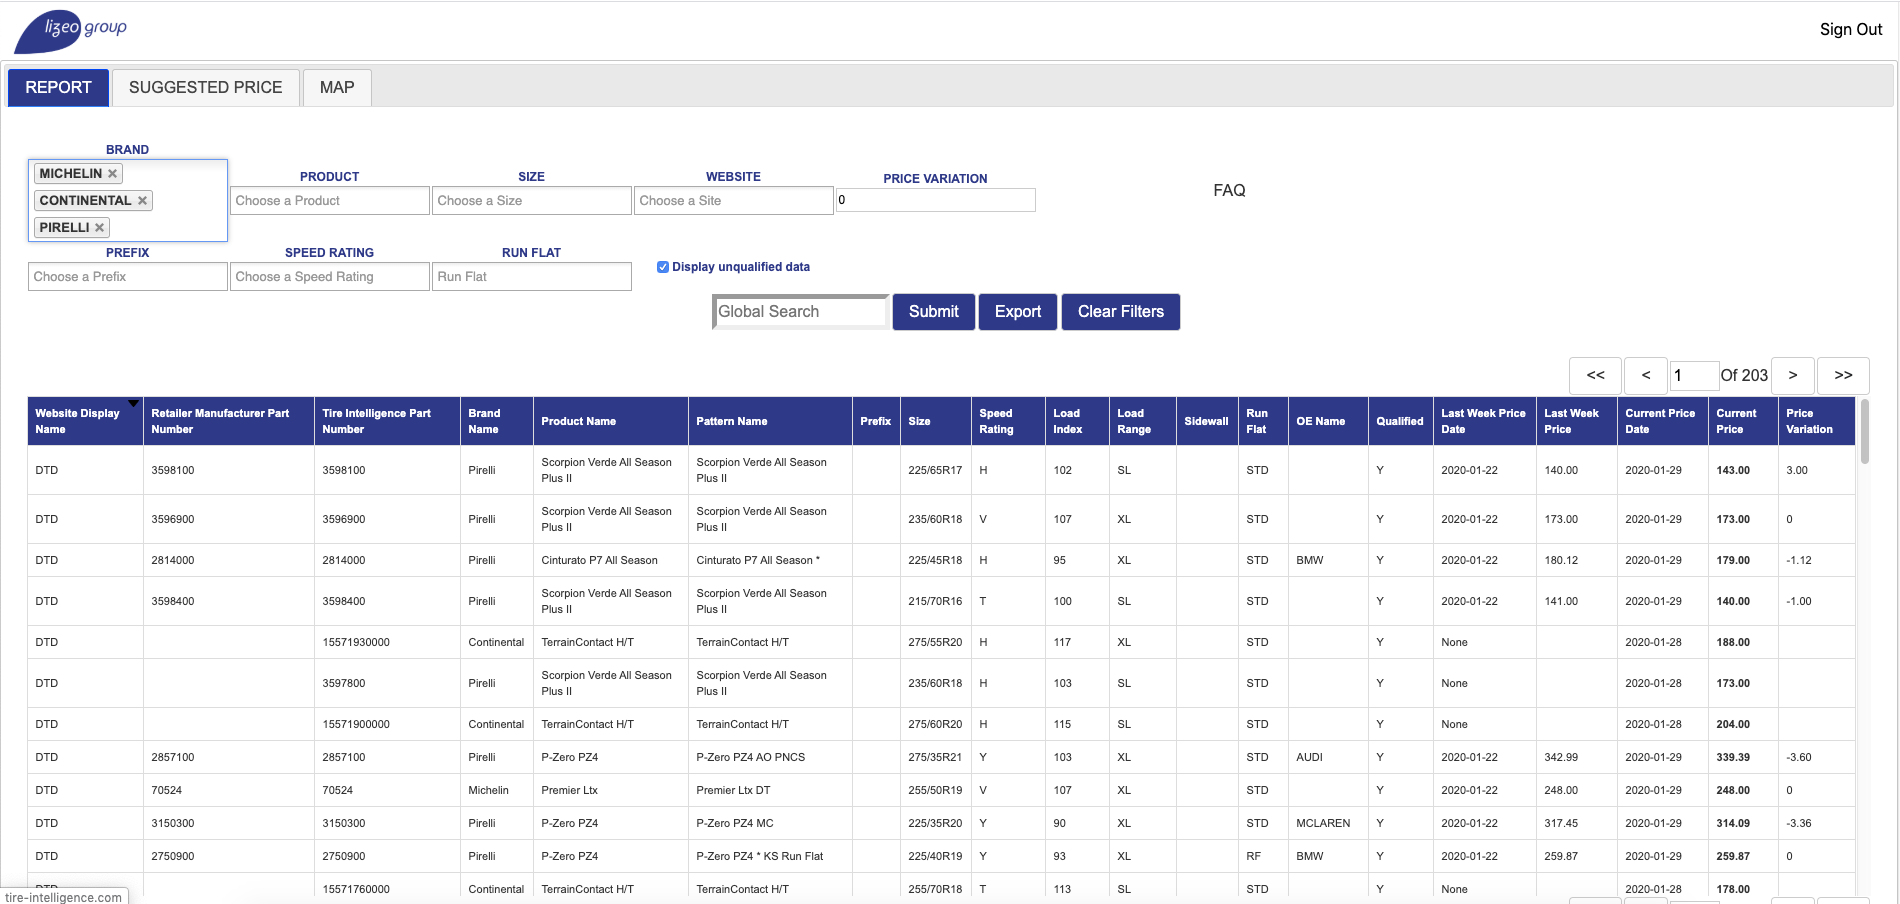The image size is (1900, 904).
Task: Sort by Speed Rating column header
Action: pos(1008,422)
